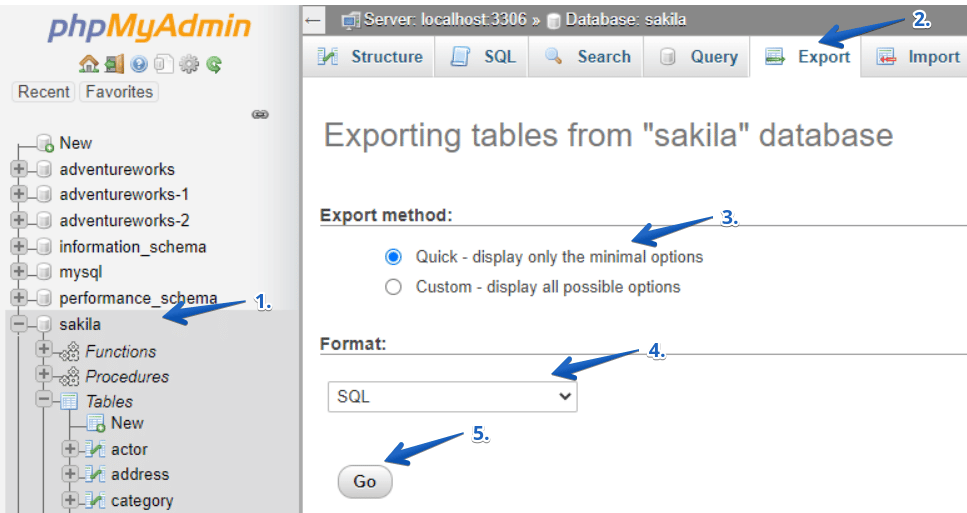Expand the adventureworks-1 database node

(x=19, y=194)
